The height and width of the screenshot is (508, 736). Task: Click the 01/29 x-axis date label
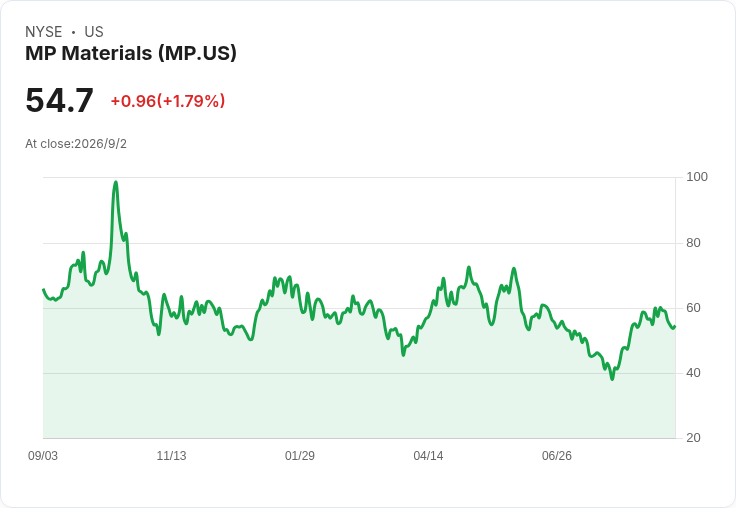(x=300, y=456)
